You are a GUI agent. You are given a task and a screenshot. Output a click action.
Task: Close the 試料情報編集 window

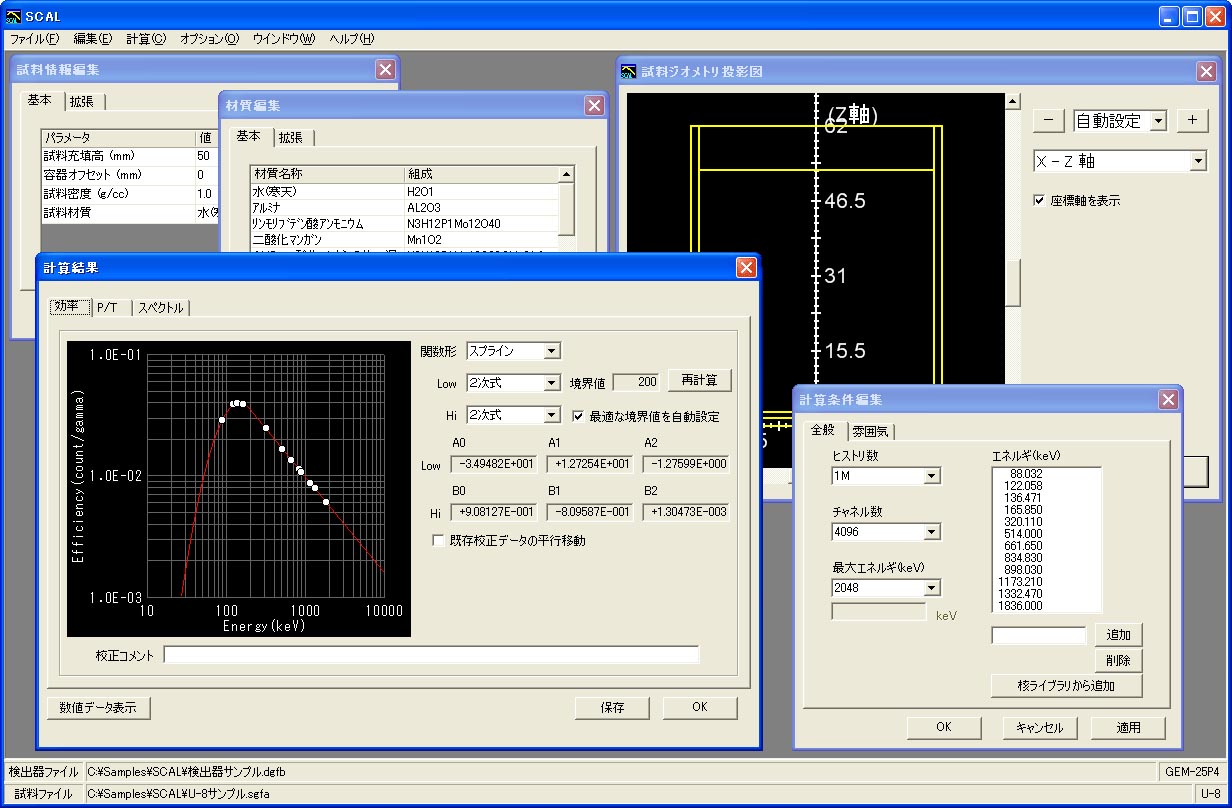[x=385, y=69]
